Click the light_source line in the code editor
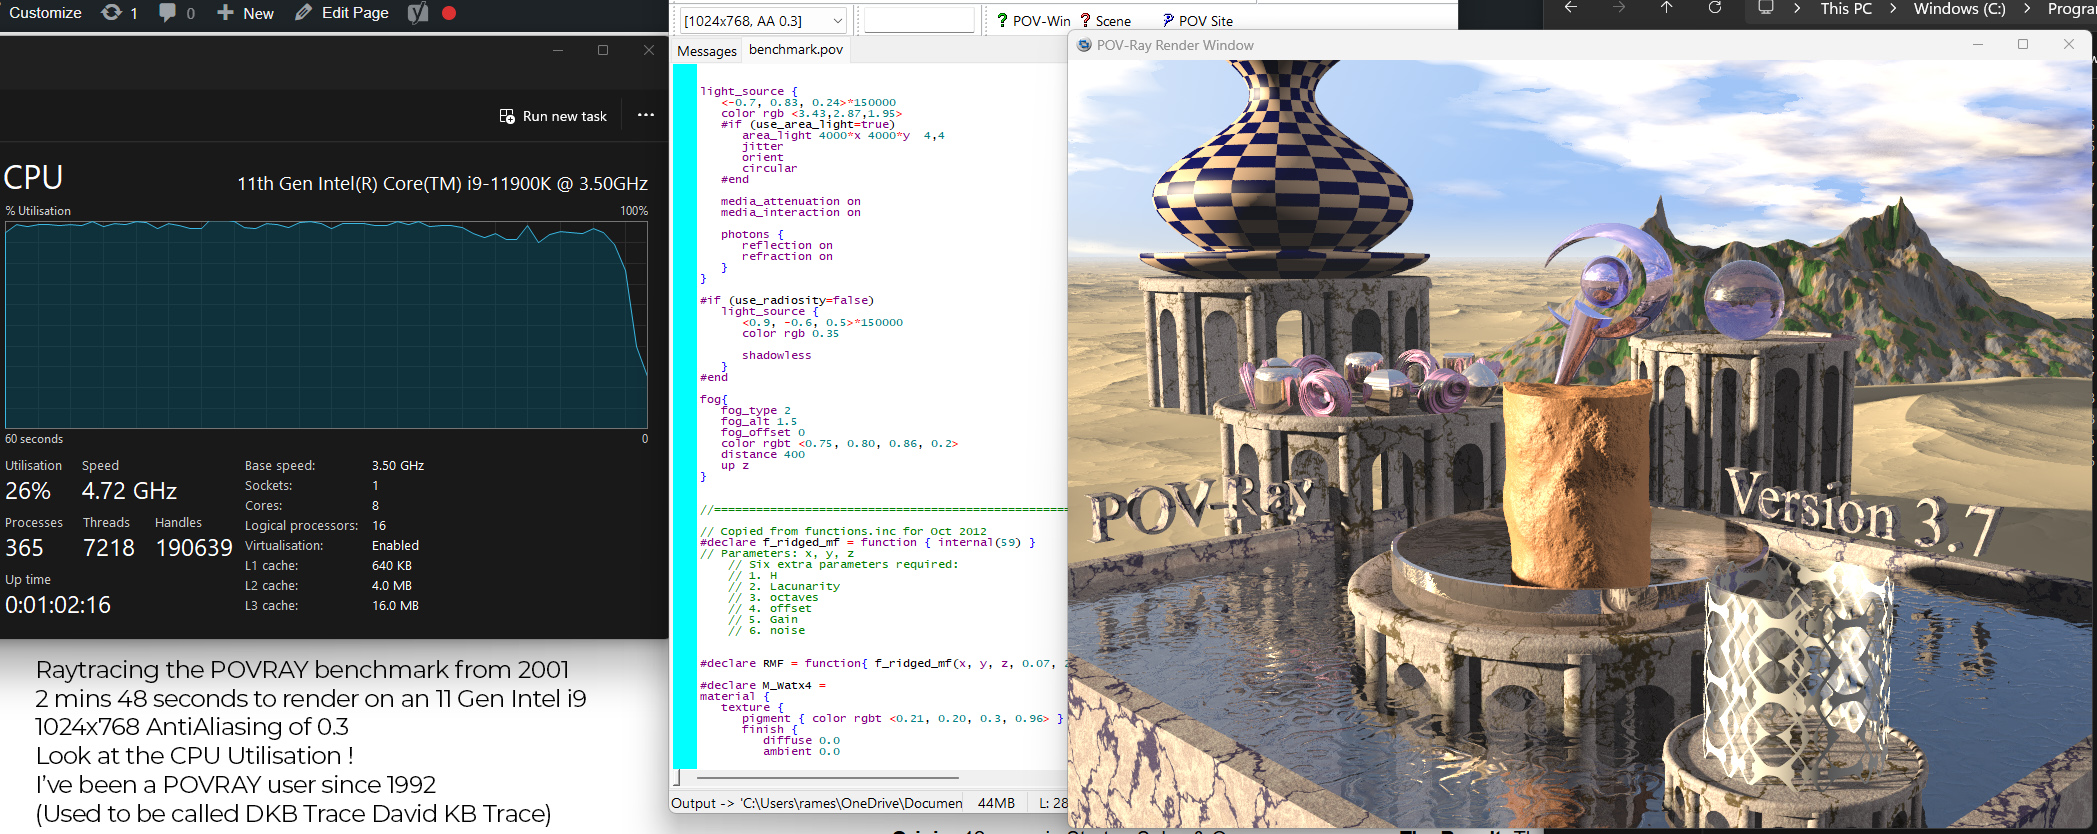 pyautogui.click(x=749, y=91)
